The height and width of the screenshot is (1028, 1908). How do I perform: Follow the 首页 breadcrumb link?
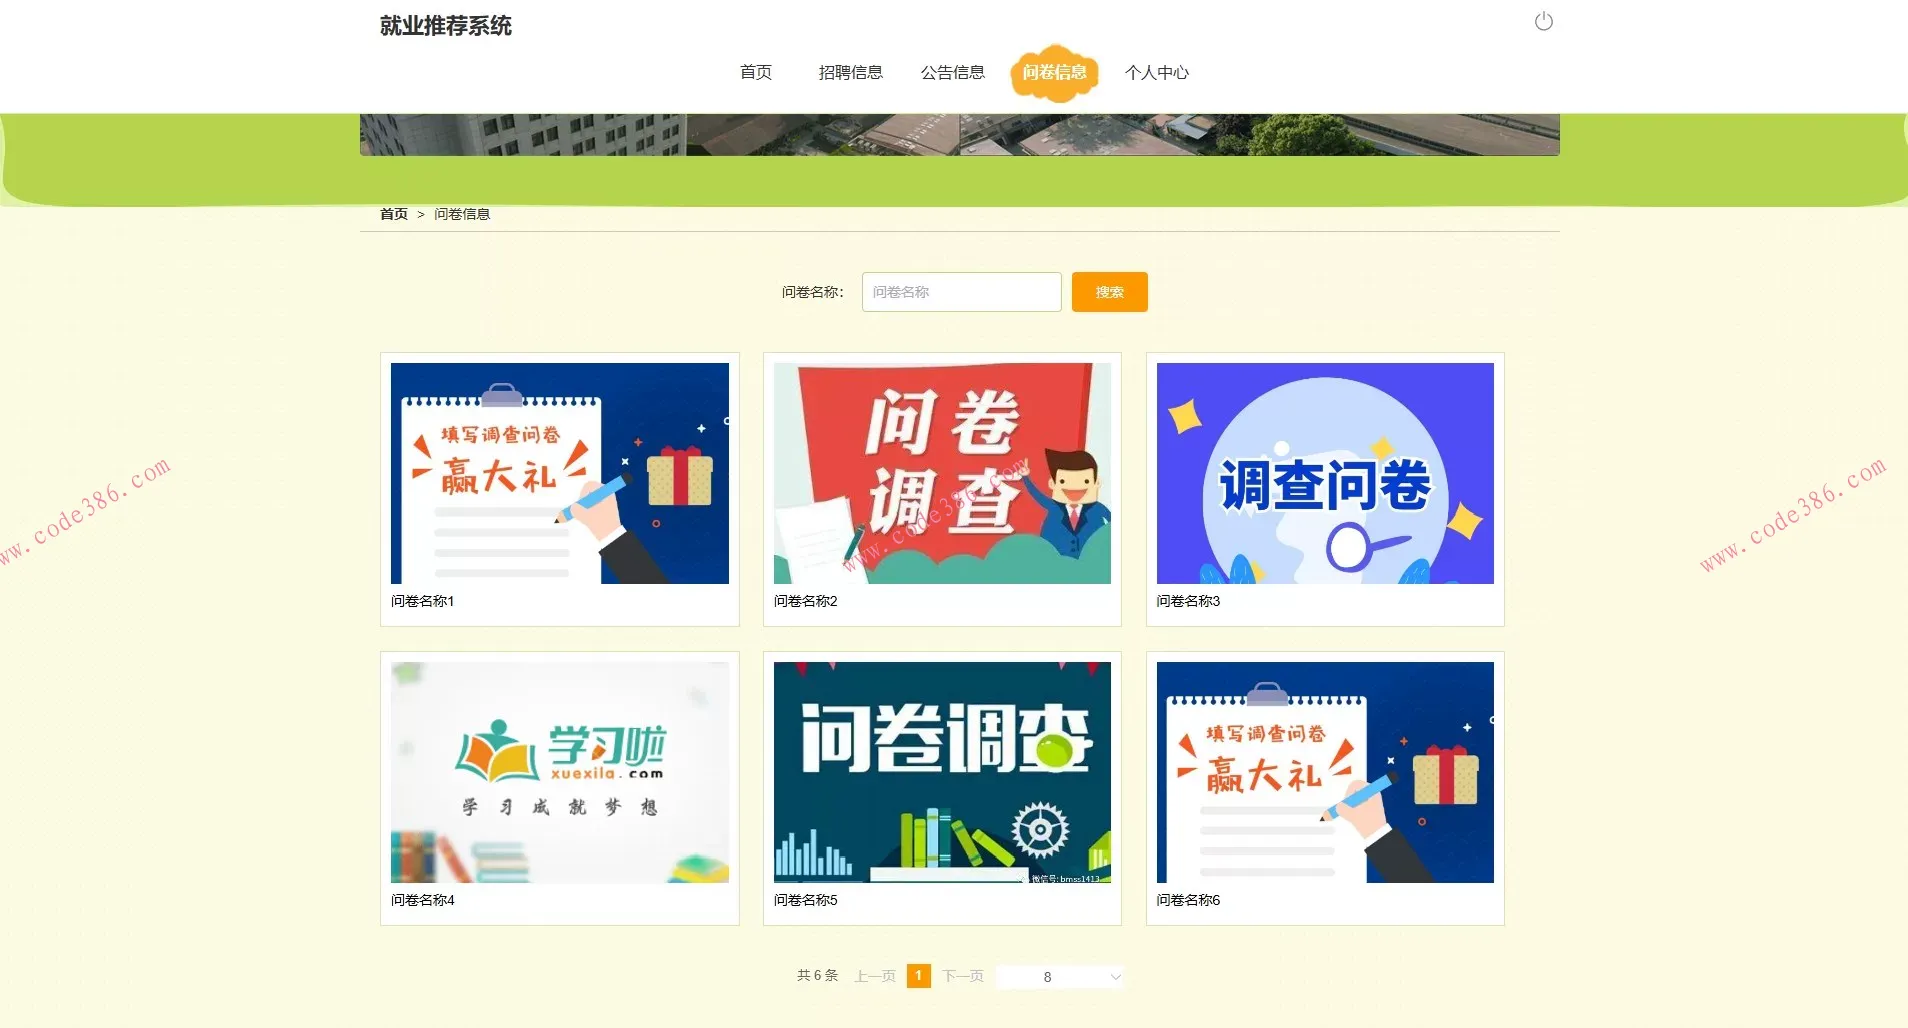point(393,213)
